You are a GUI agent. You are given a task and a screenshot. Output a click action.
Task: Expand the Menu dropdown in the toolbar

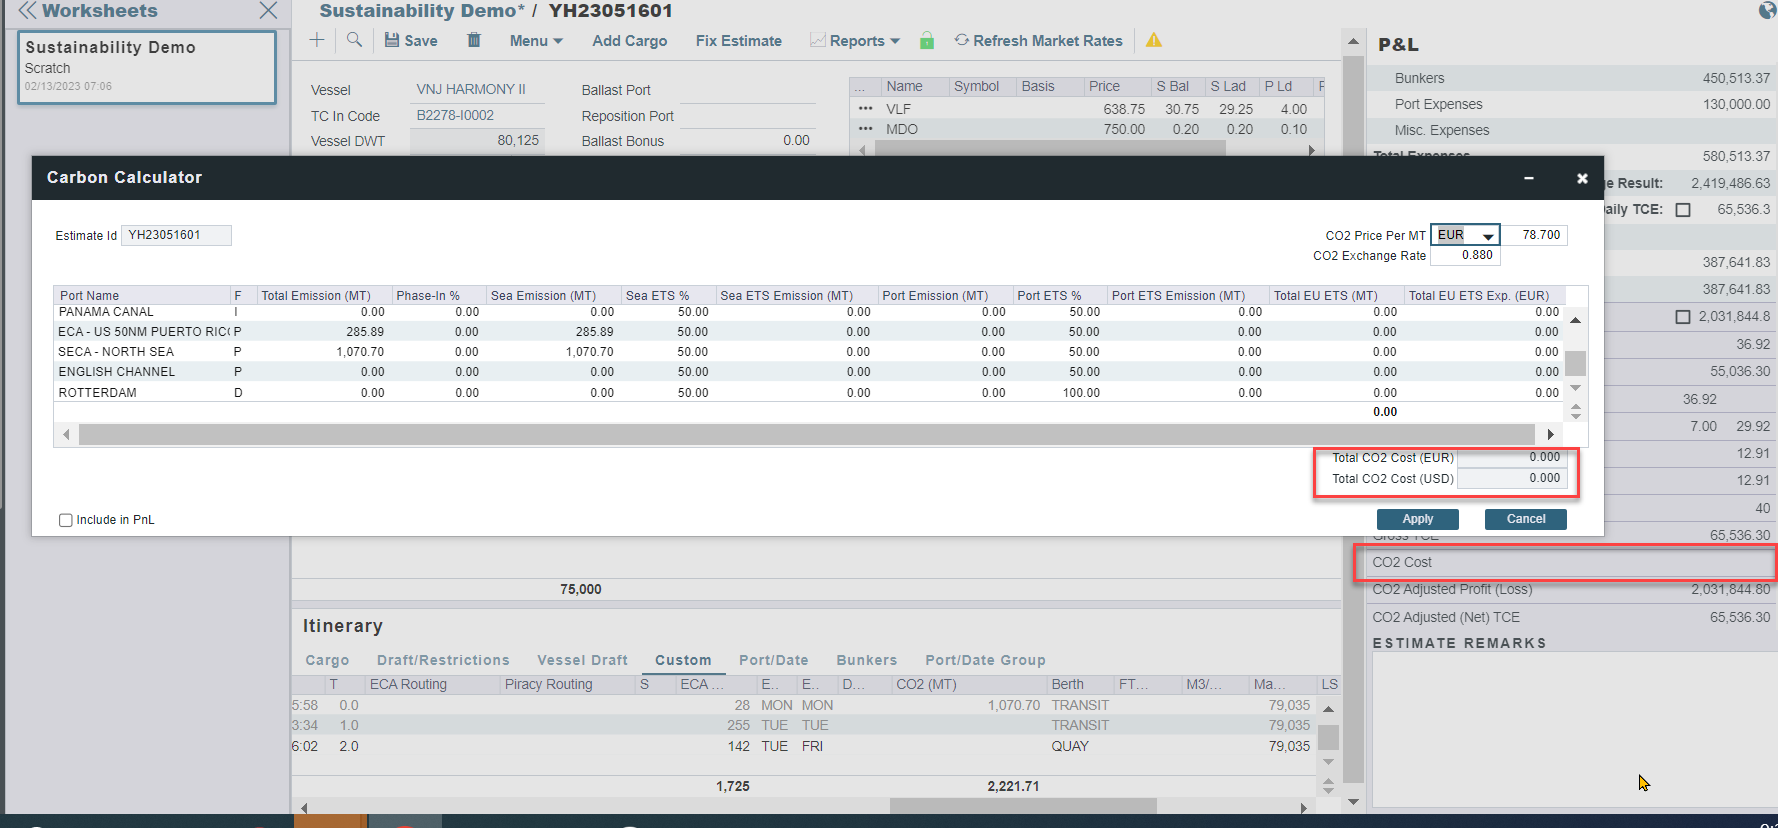536,41
